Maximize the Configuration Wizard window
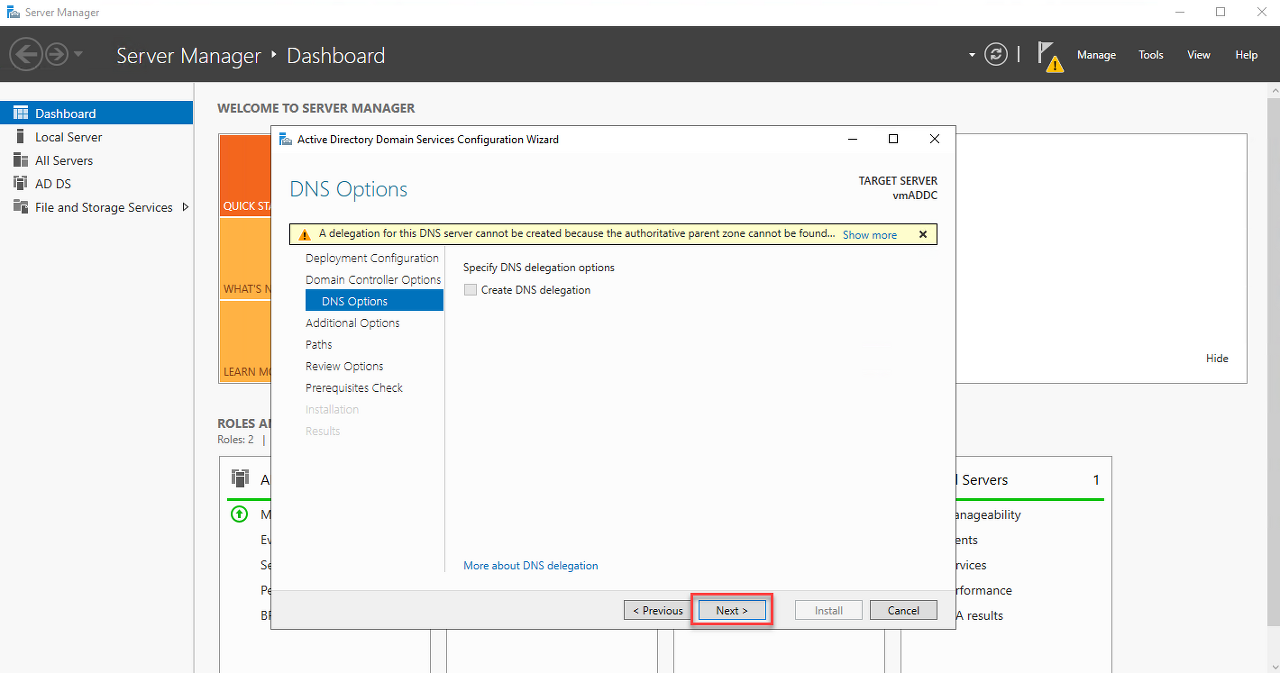1280x673 pixels. (x=893, y=139)
